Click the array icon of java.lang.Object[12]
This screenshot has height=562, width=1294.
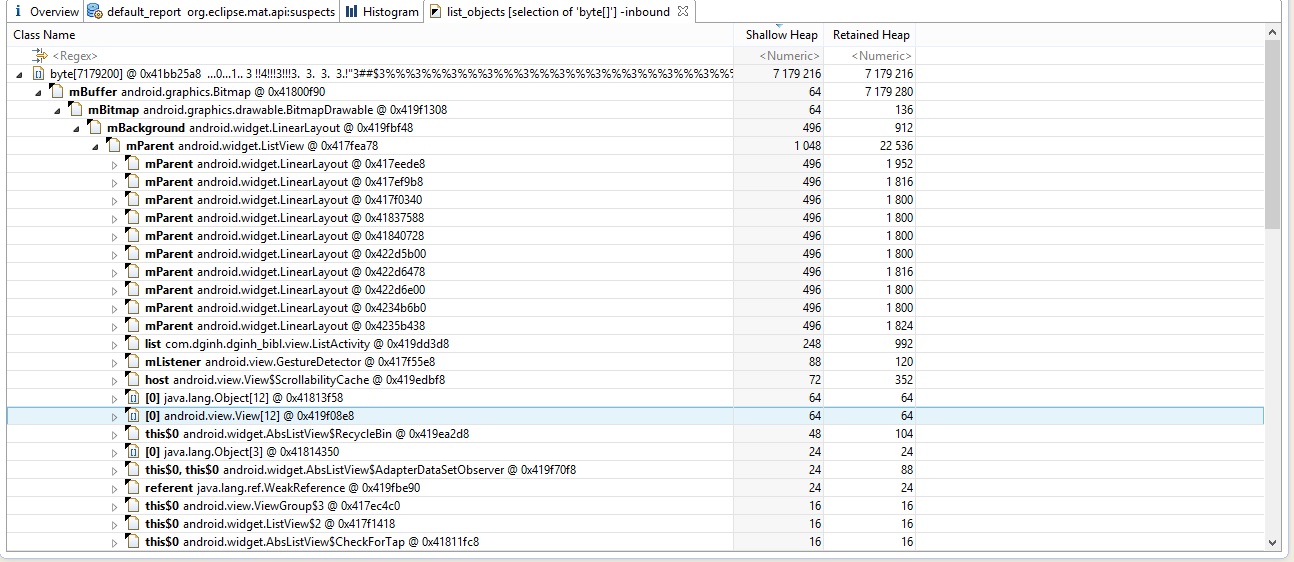[133, 398]
